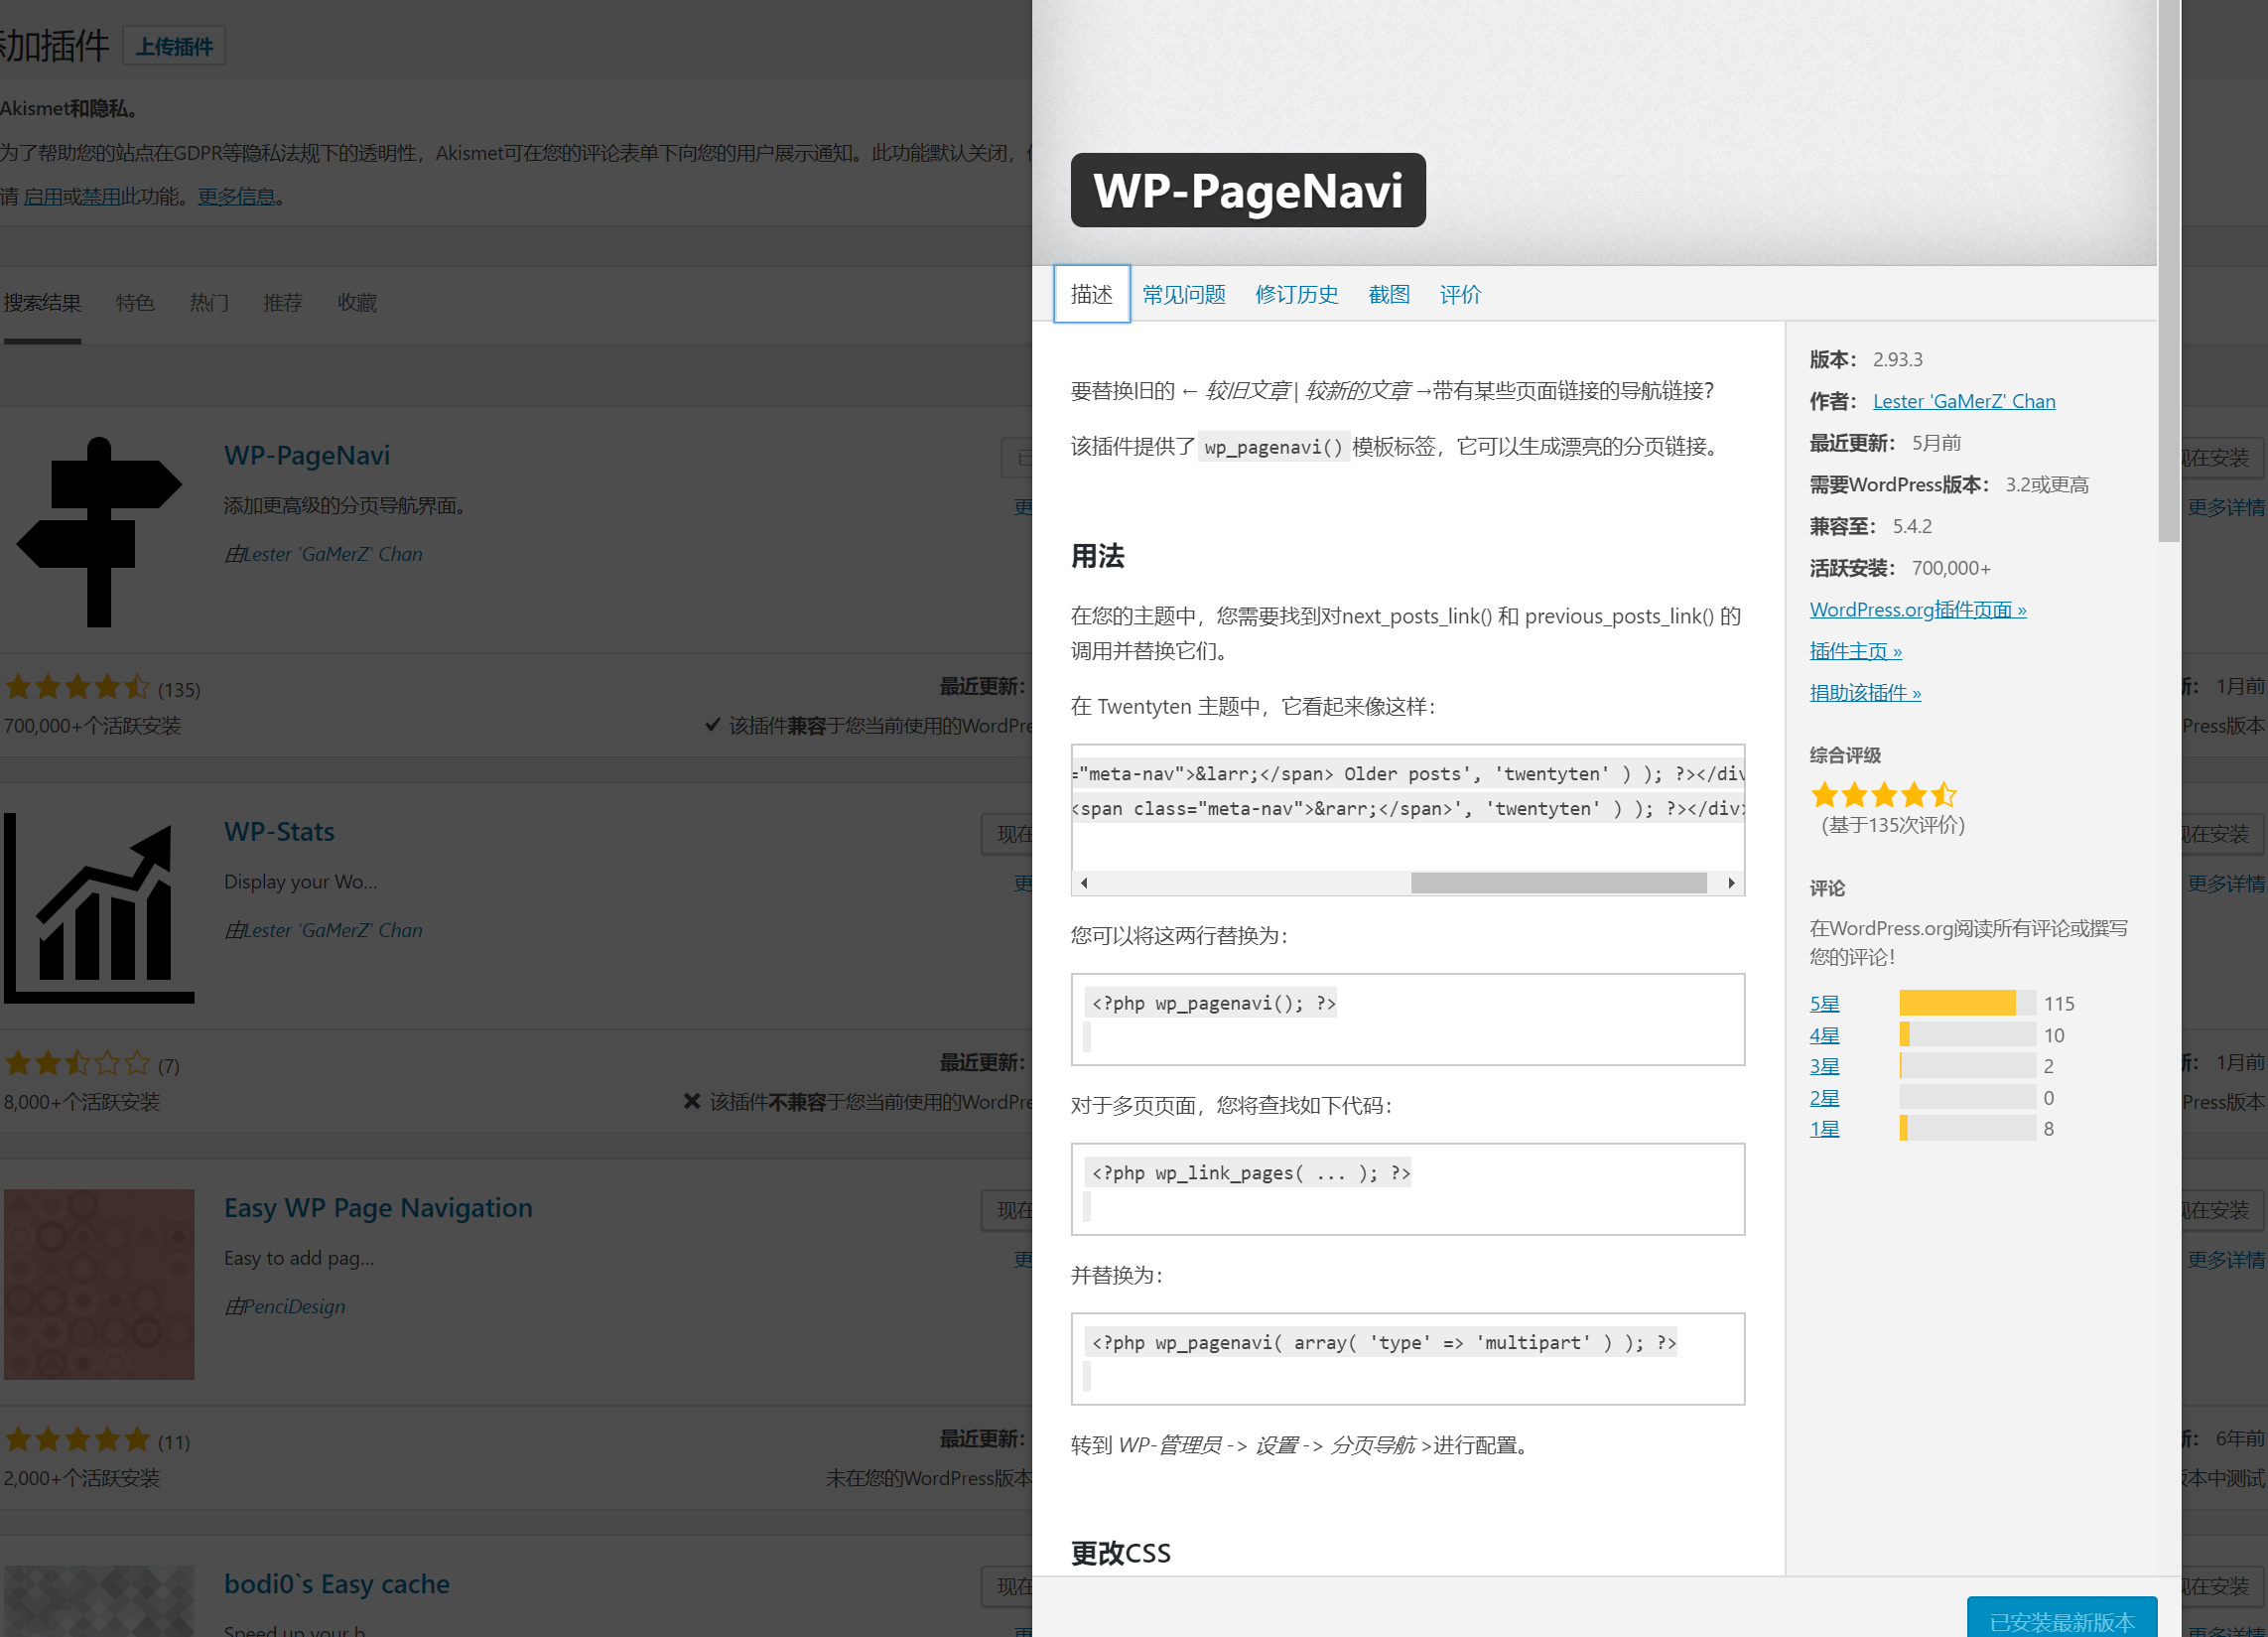Click the star rating under the WP-PageNavi card

pos(77,688)
